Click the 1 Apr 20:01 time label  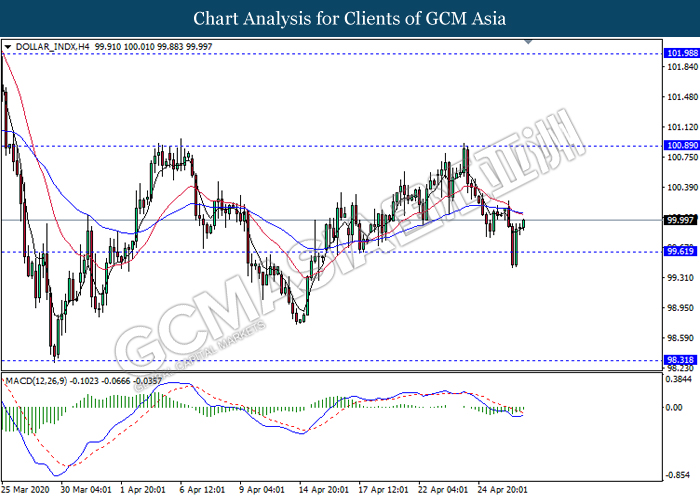pyautogui.click(x=143, y=490)
